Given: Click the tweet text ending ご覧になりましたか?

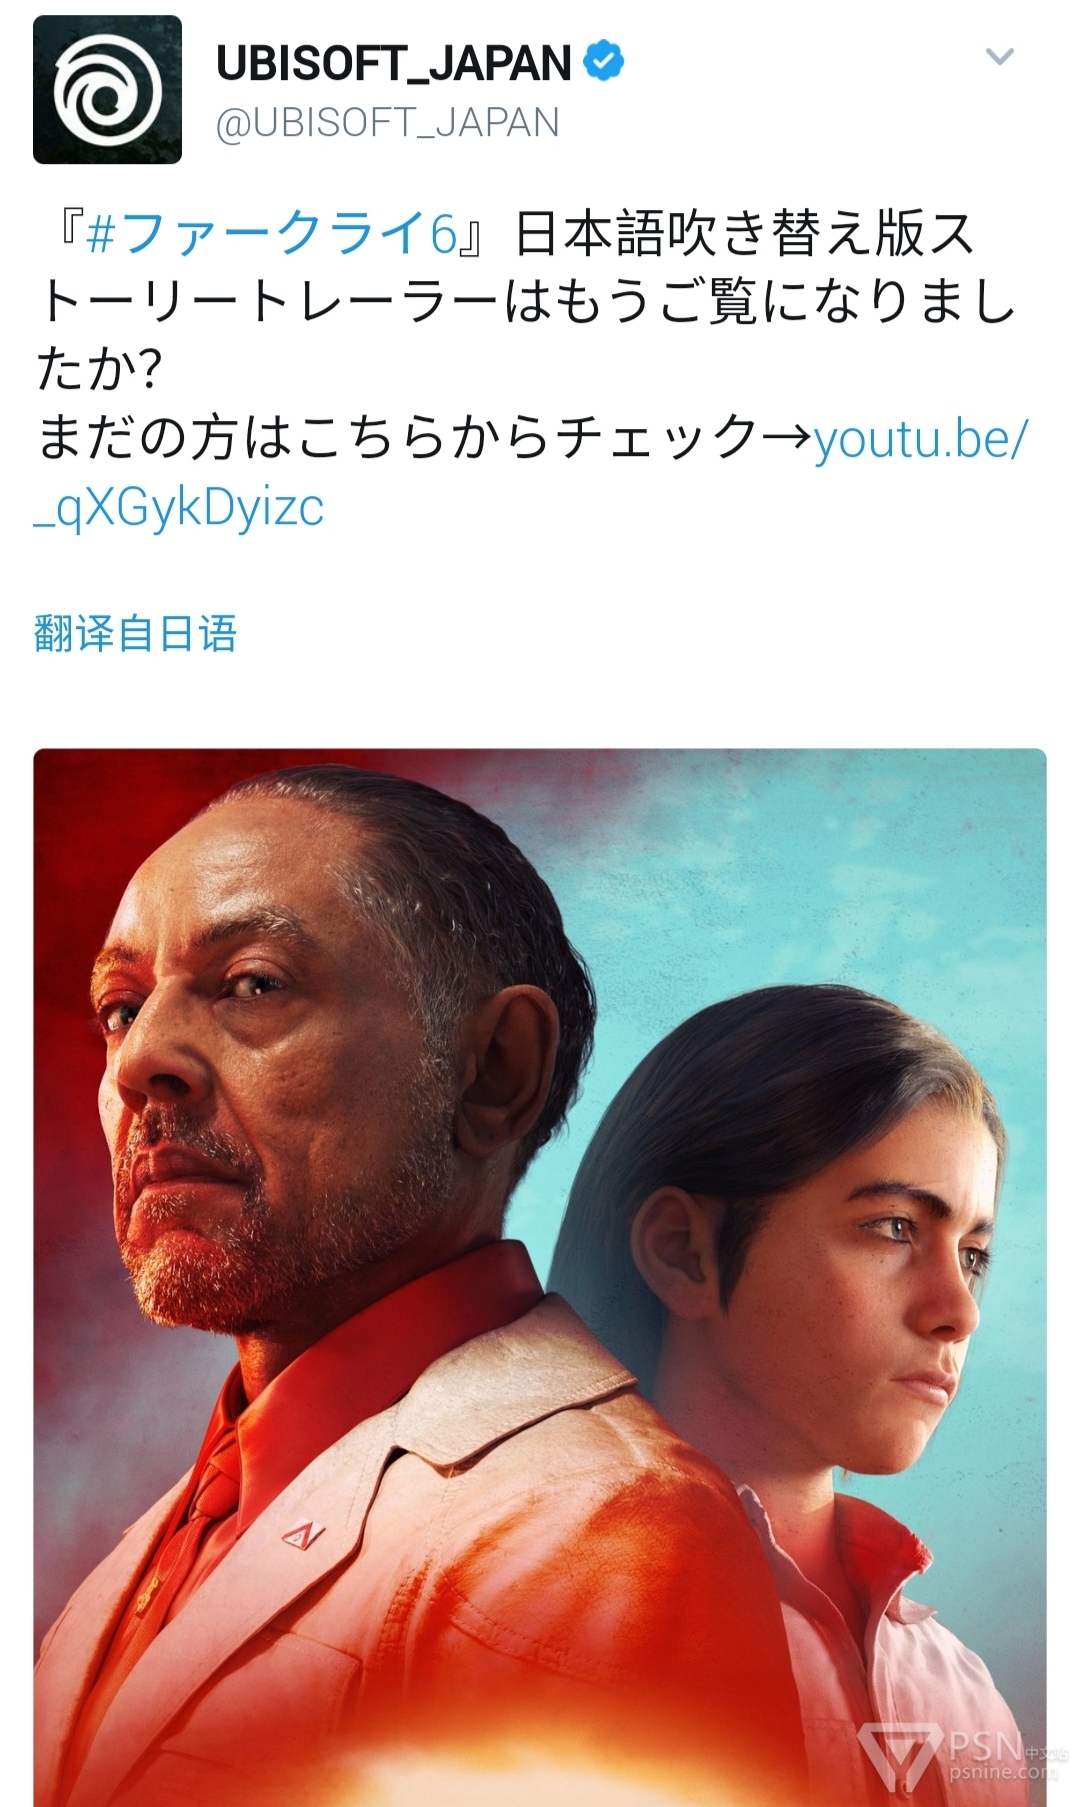Looking at the screenshot, I should coord(526,302).
